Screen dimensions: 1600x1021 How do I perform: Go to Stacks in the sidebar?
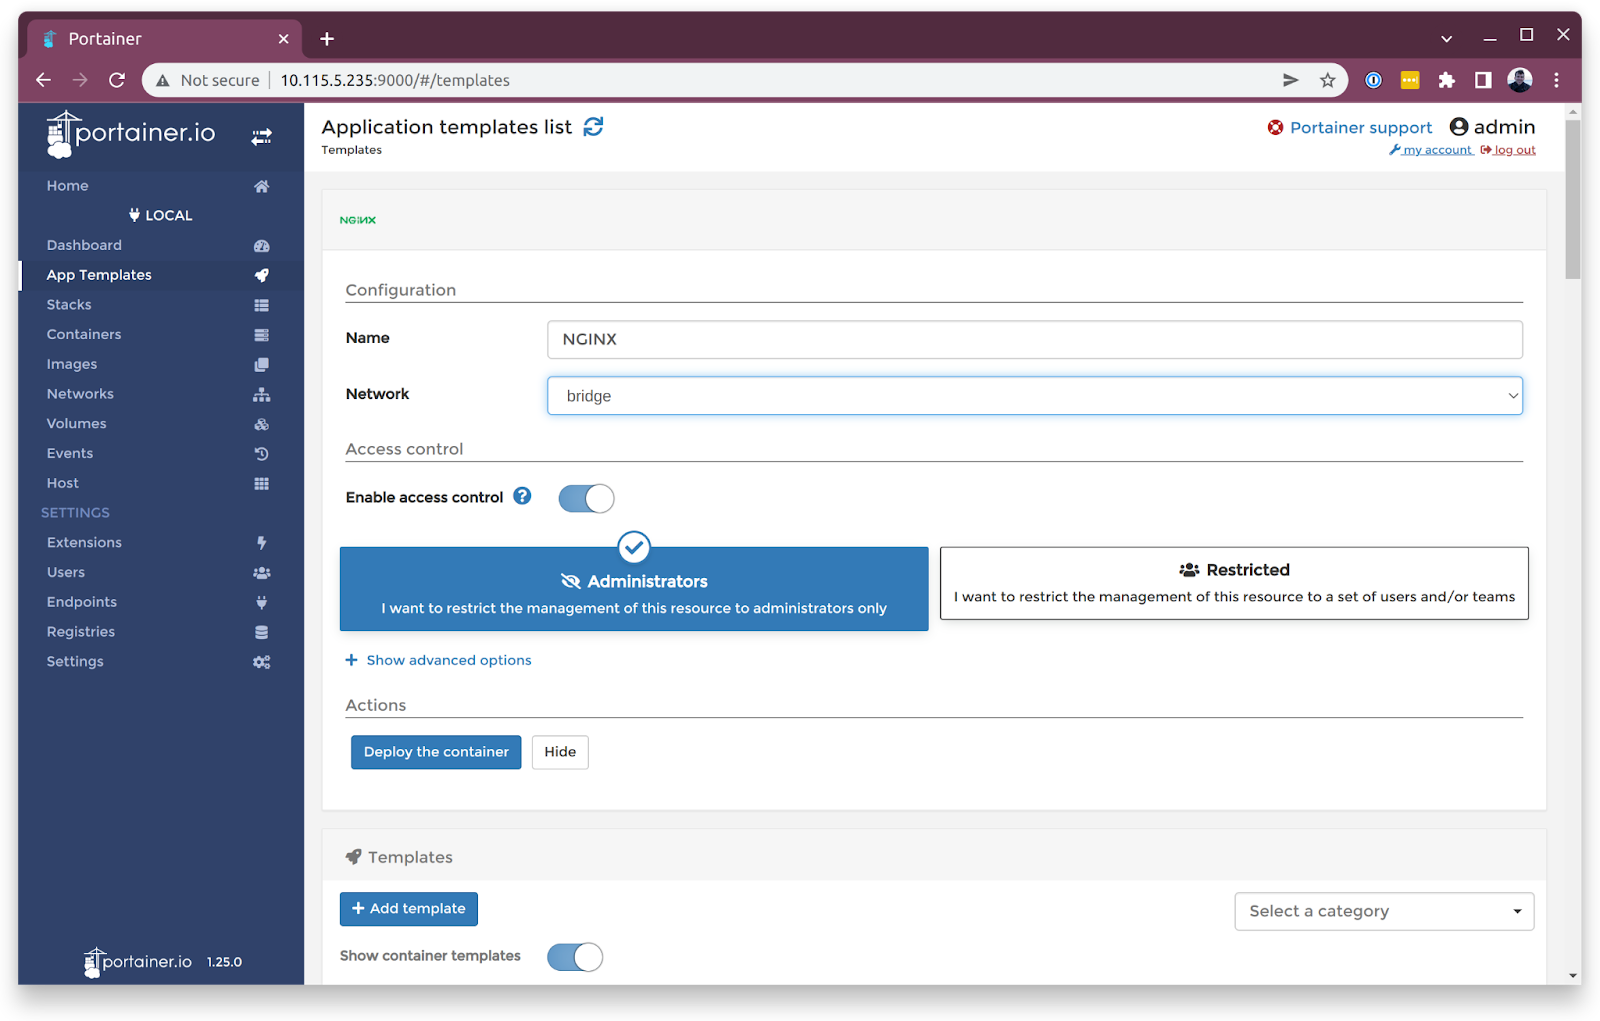pyautogui.click(x=69, y=305)
